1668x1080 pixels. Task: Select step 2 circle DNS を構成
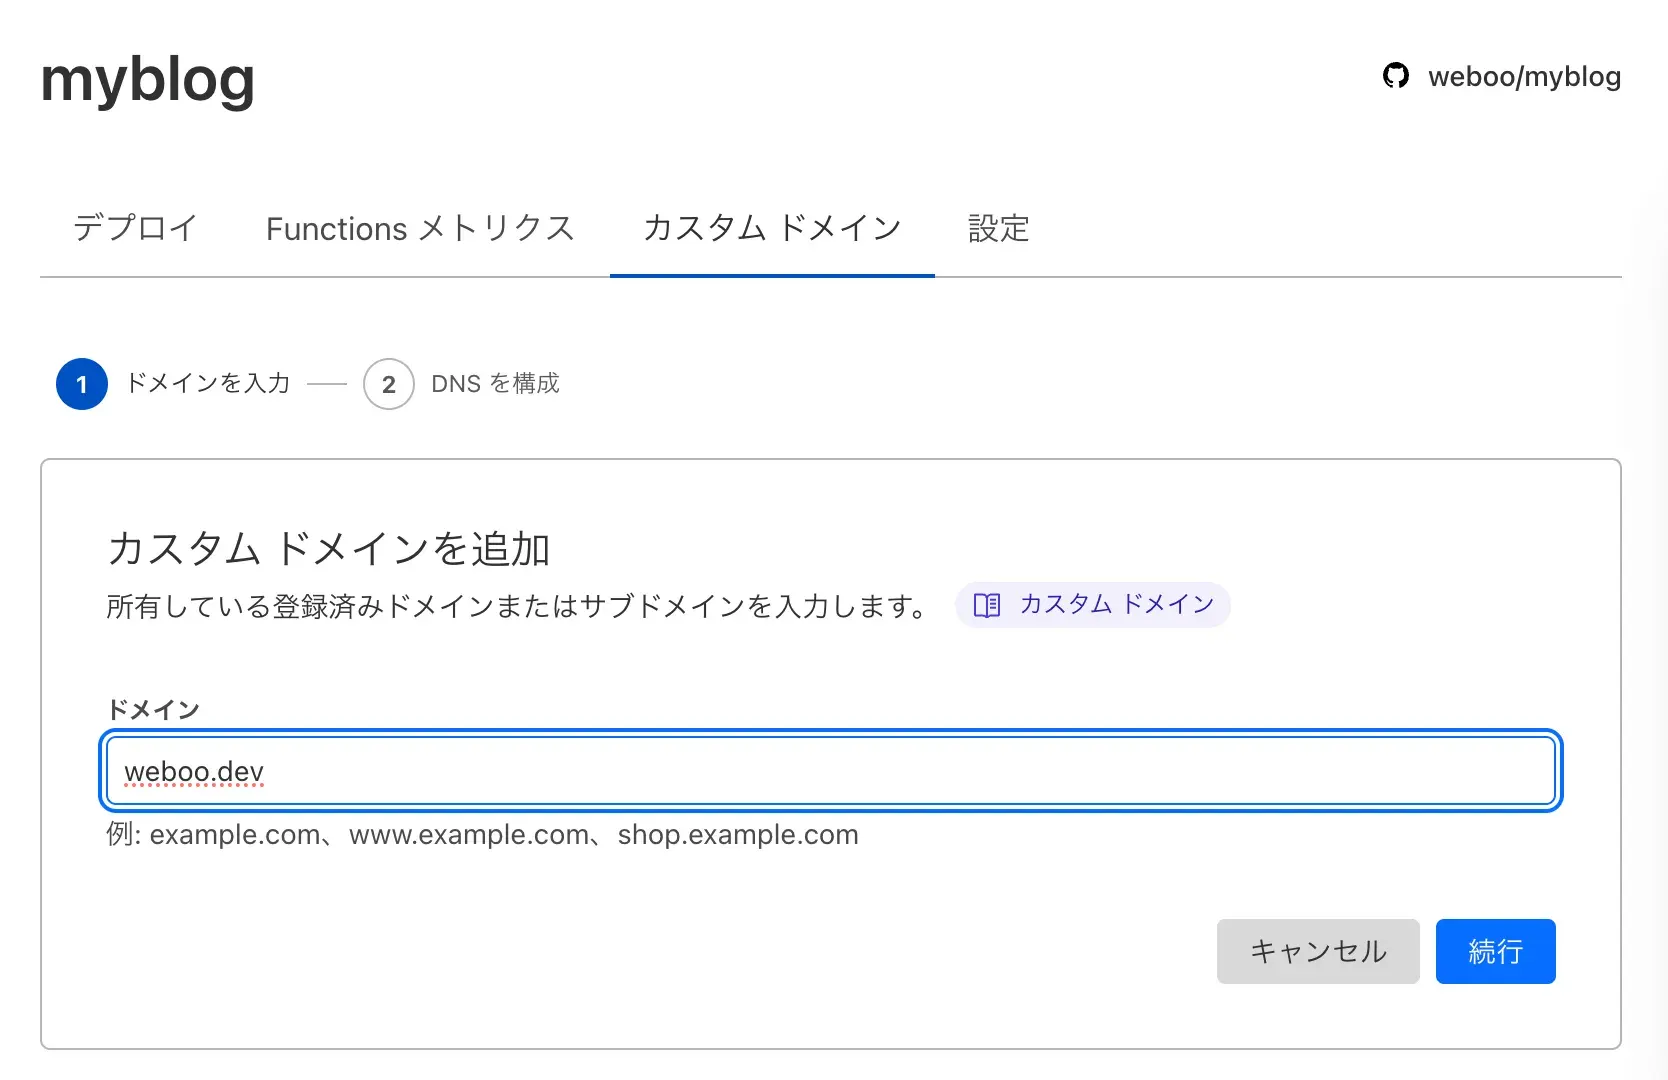(x=388, y=384)
